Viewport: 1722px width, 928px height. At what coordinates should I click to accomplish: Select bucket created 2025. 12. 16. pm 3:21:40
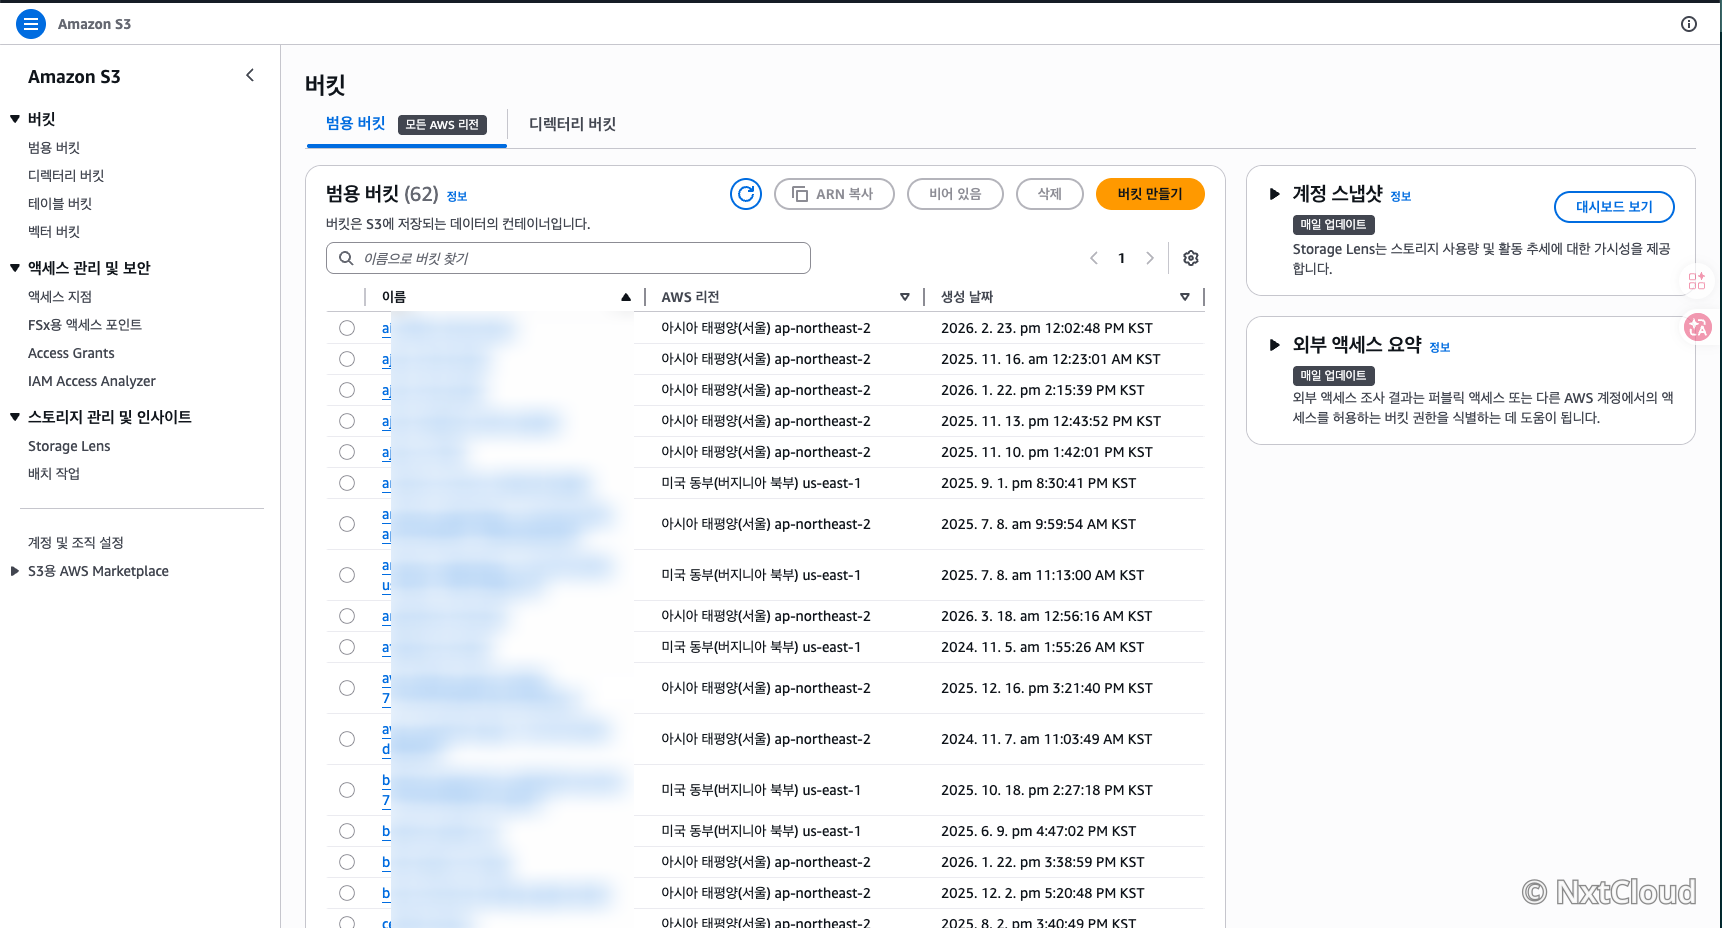point(347,688)
